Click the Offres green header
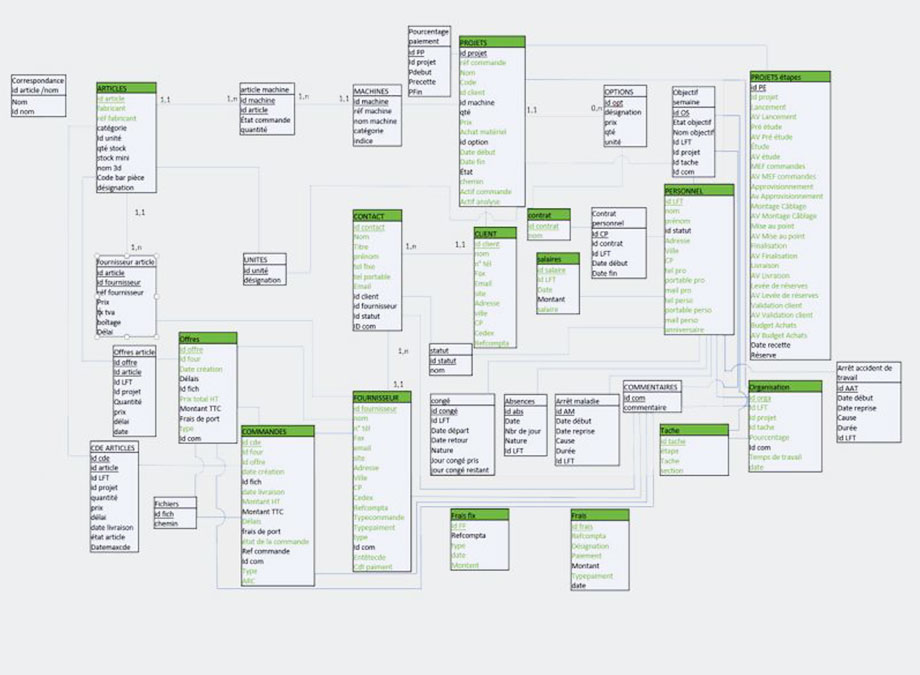Screen dimensions: 920x675 pyautogui.click(x=207, y=338)
